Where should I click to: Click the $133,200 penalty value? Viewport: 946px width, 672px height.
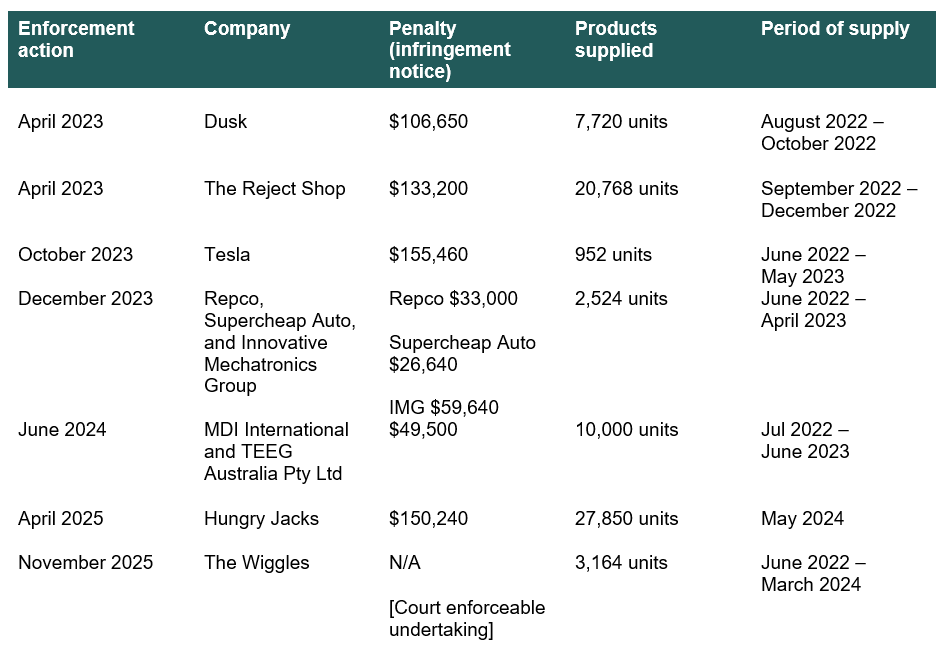(x=428, y=189)
